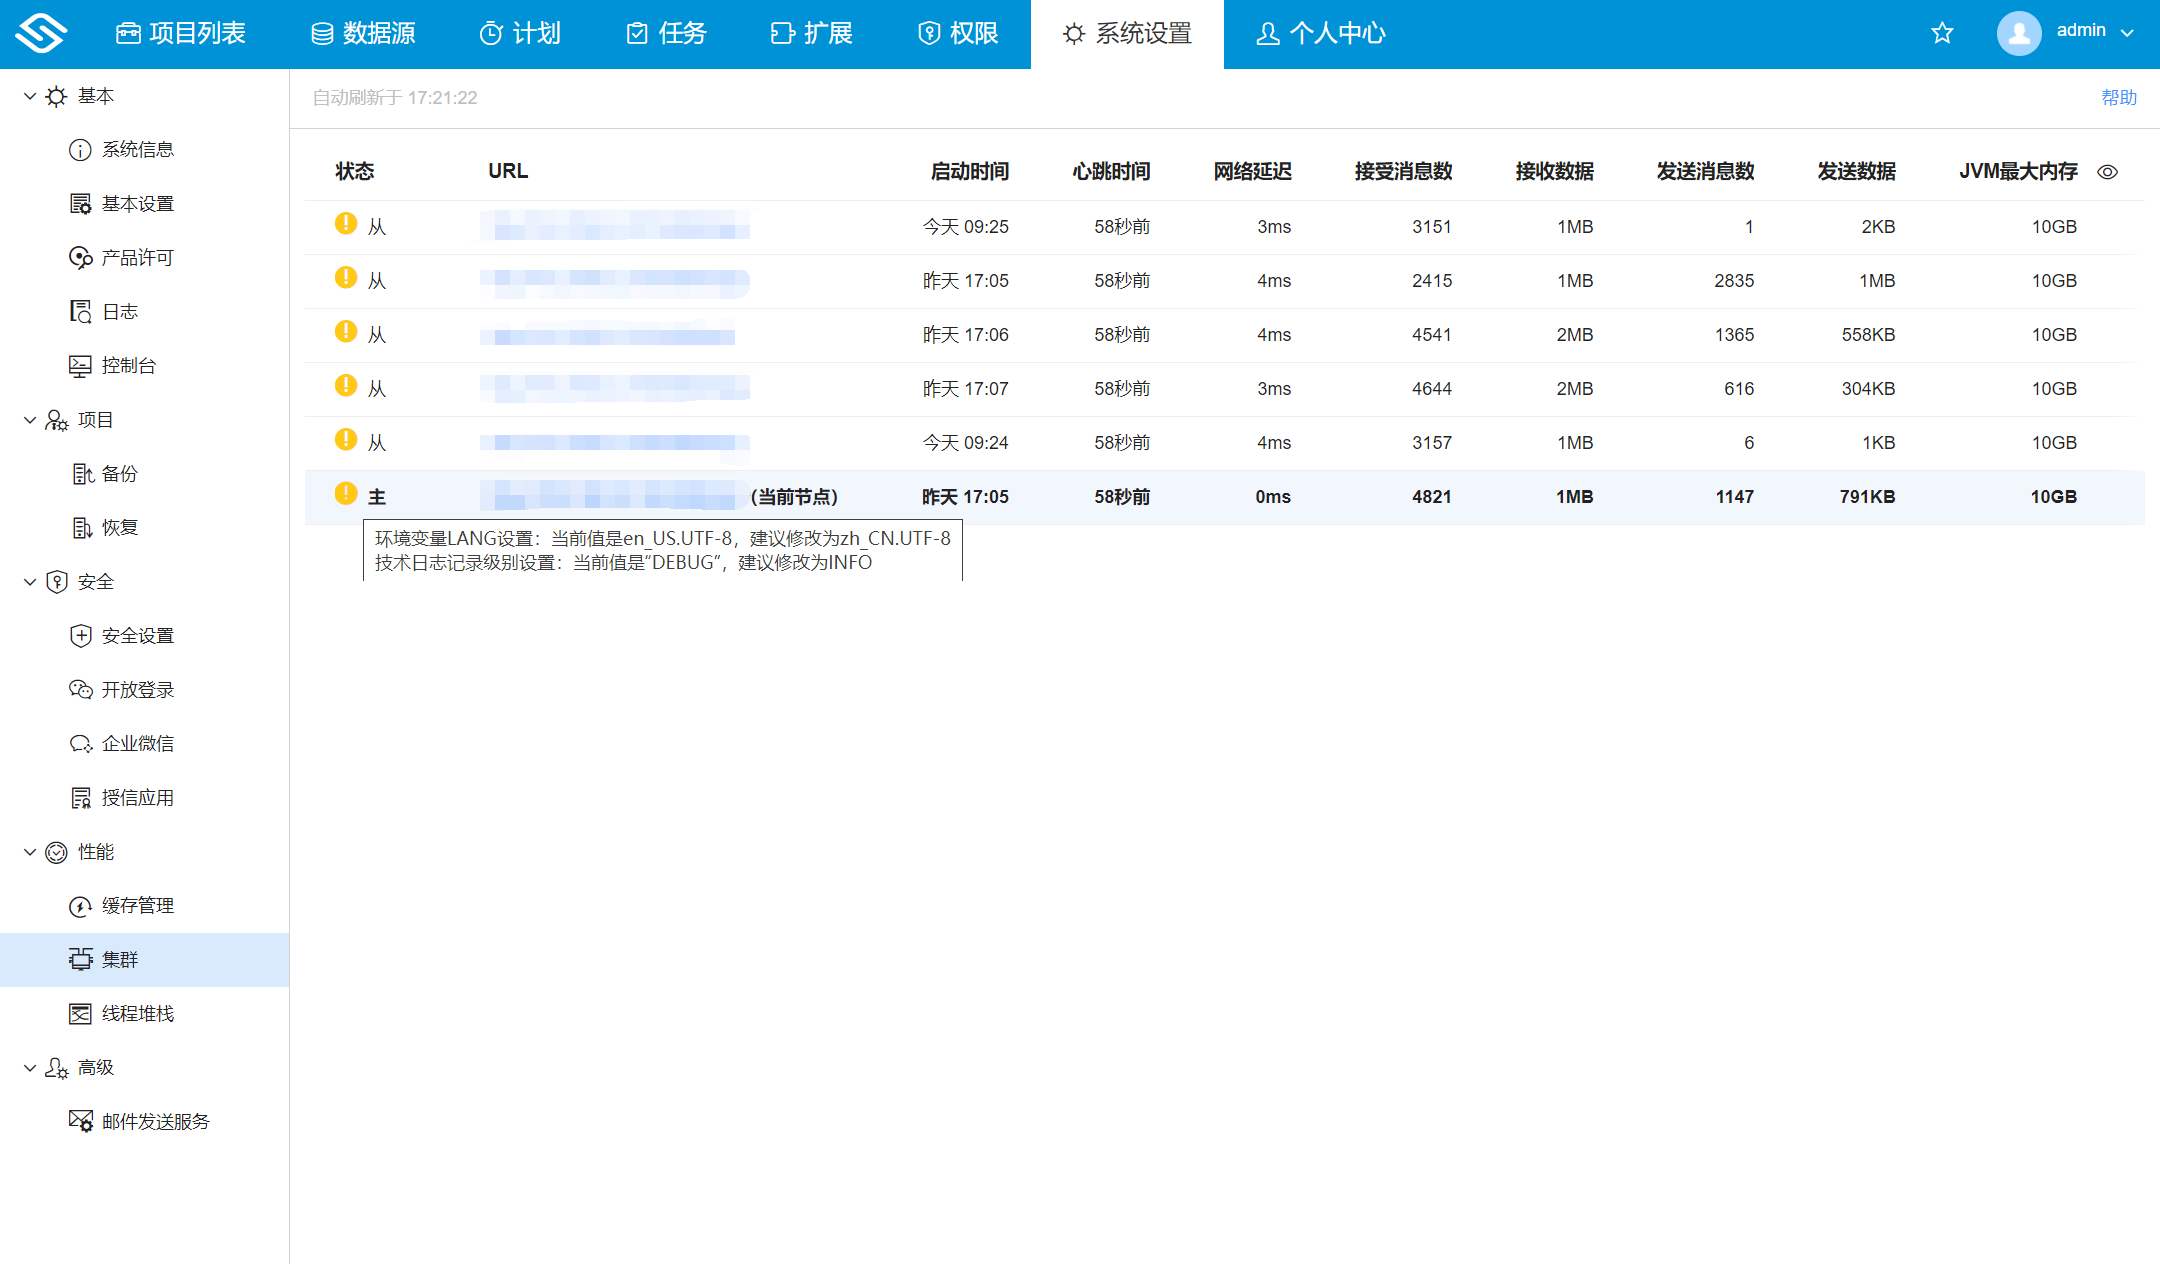Switch to the 数据源 tab
Viewport: 2160px width, 1264px height.
pos(364,33)
